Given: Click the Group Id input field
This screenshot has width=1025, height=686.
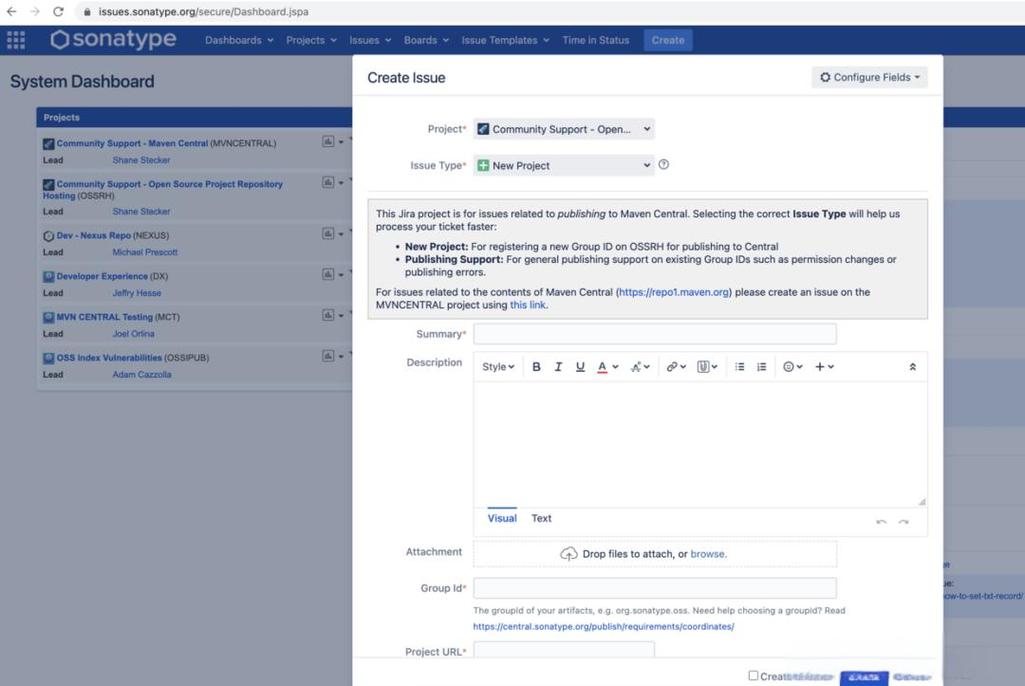Looking at the screenshot, I should coord(655,588).
